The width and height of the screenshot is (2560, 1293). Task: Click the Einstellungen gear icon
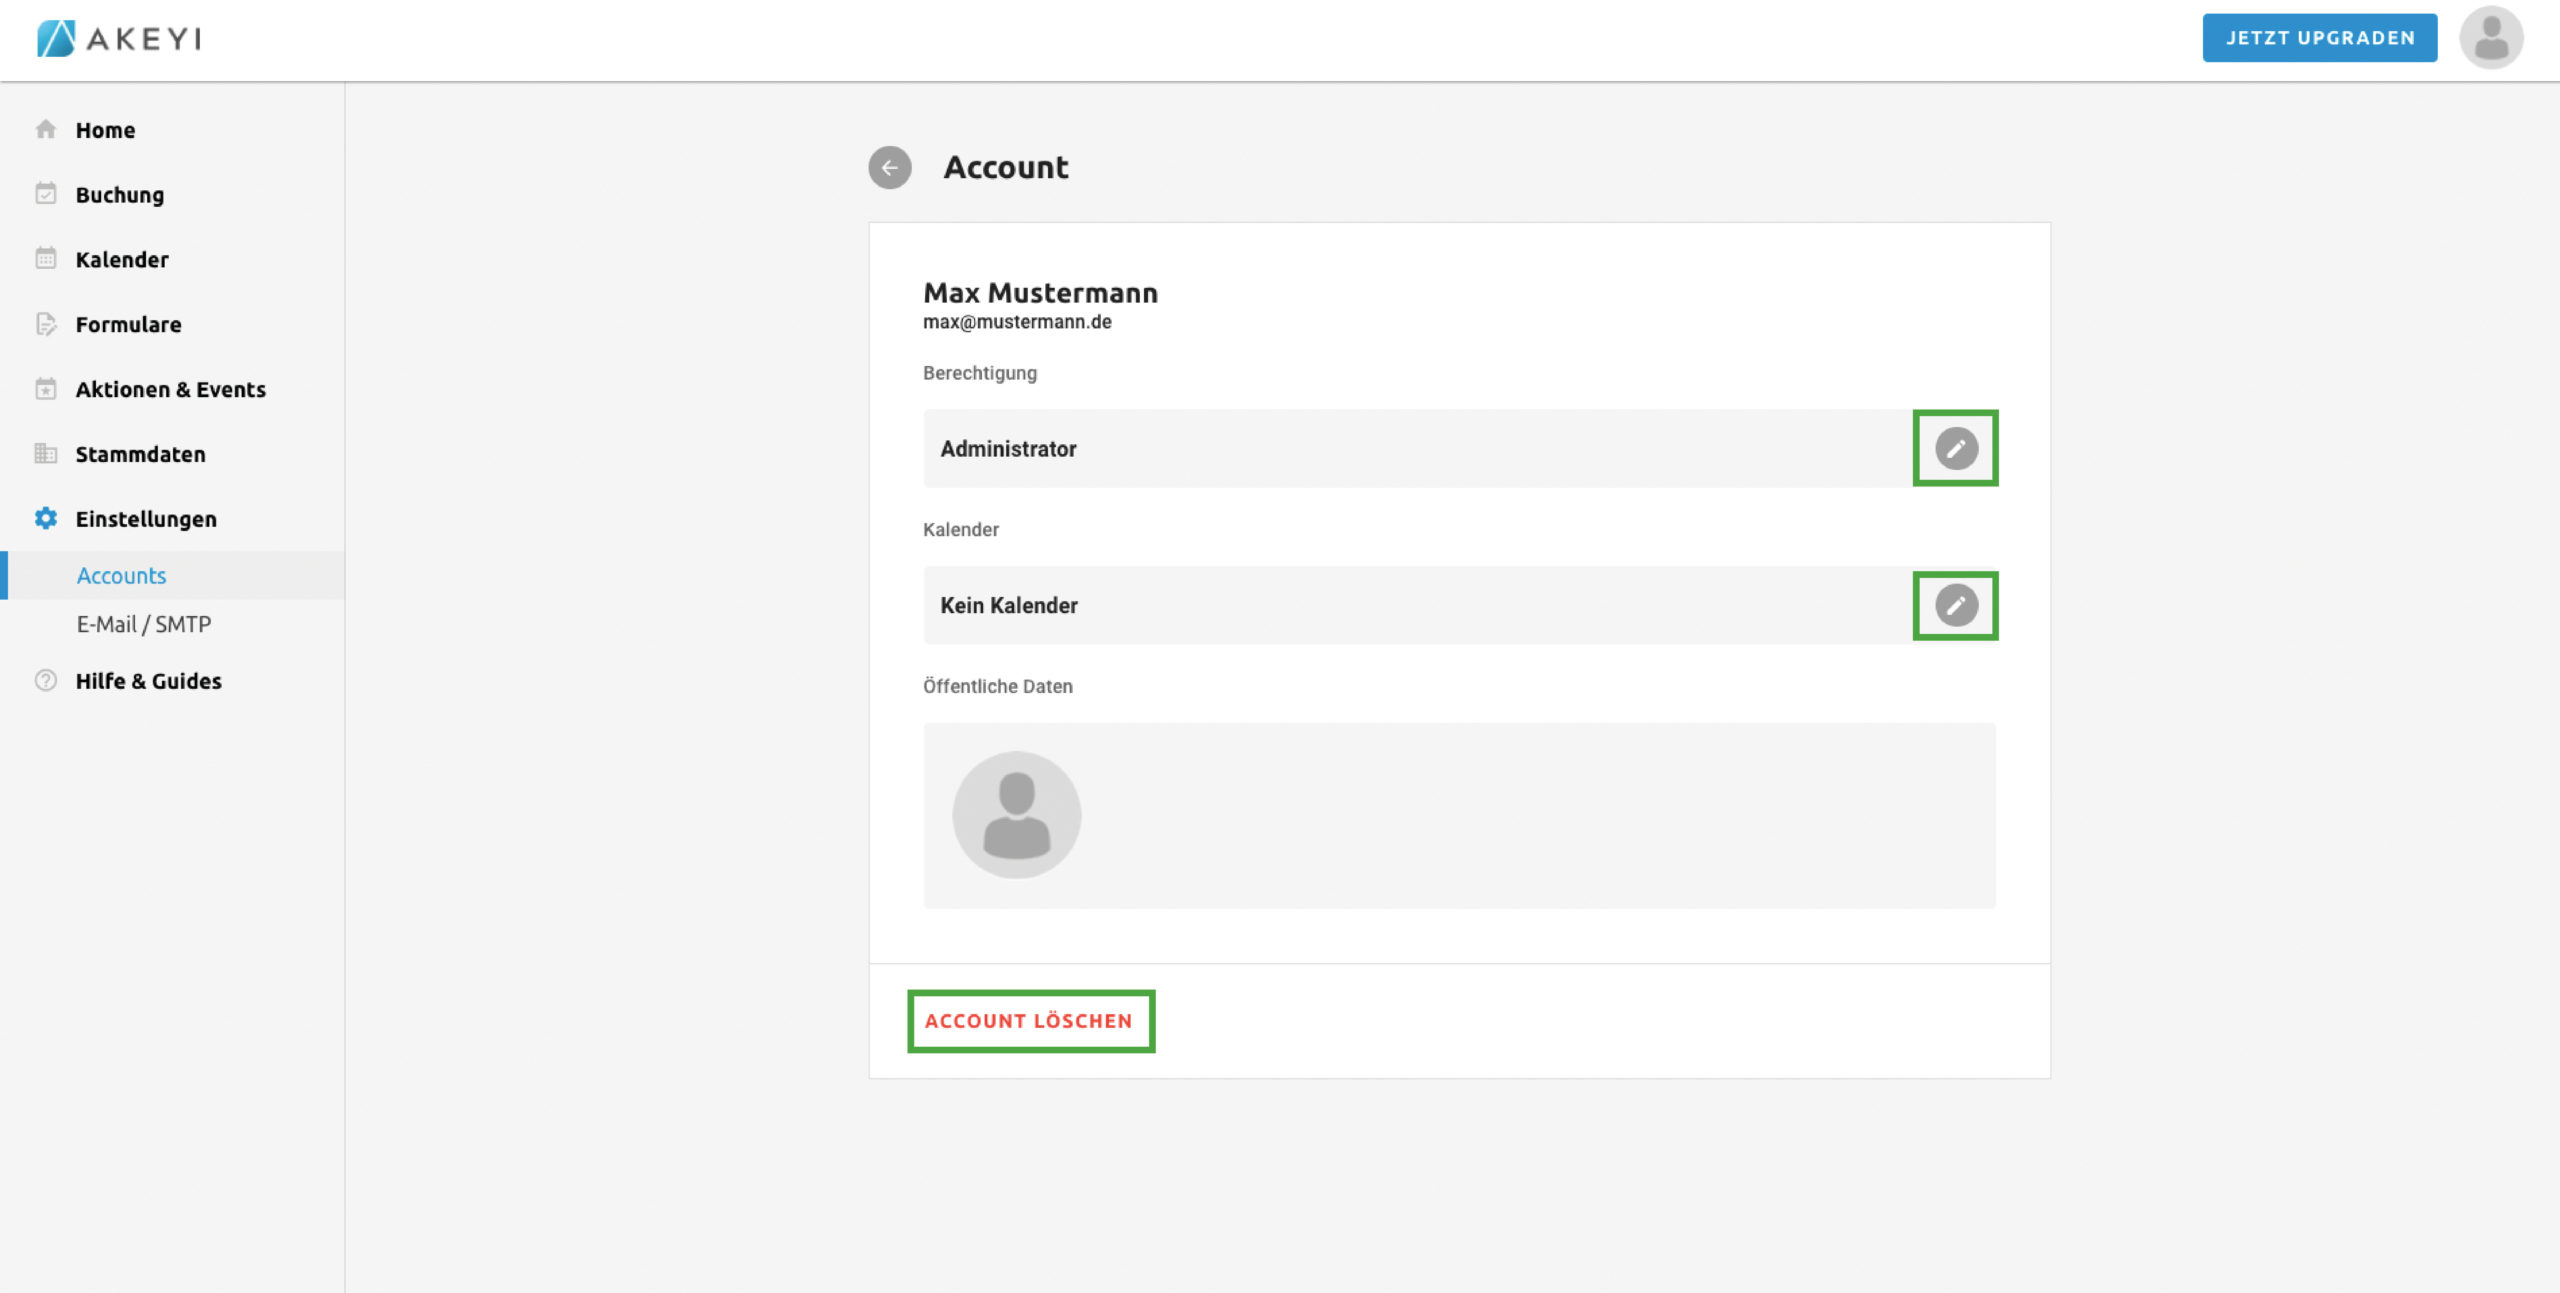click(x=46, y=518)
